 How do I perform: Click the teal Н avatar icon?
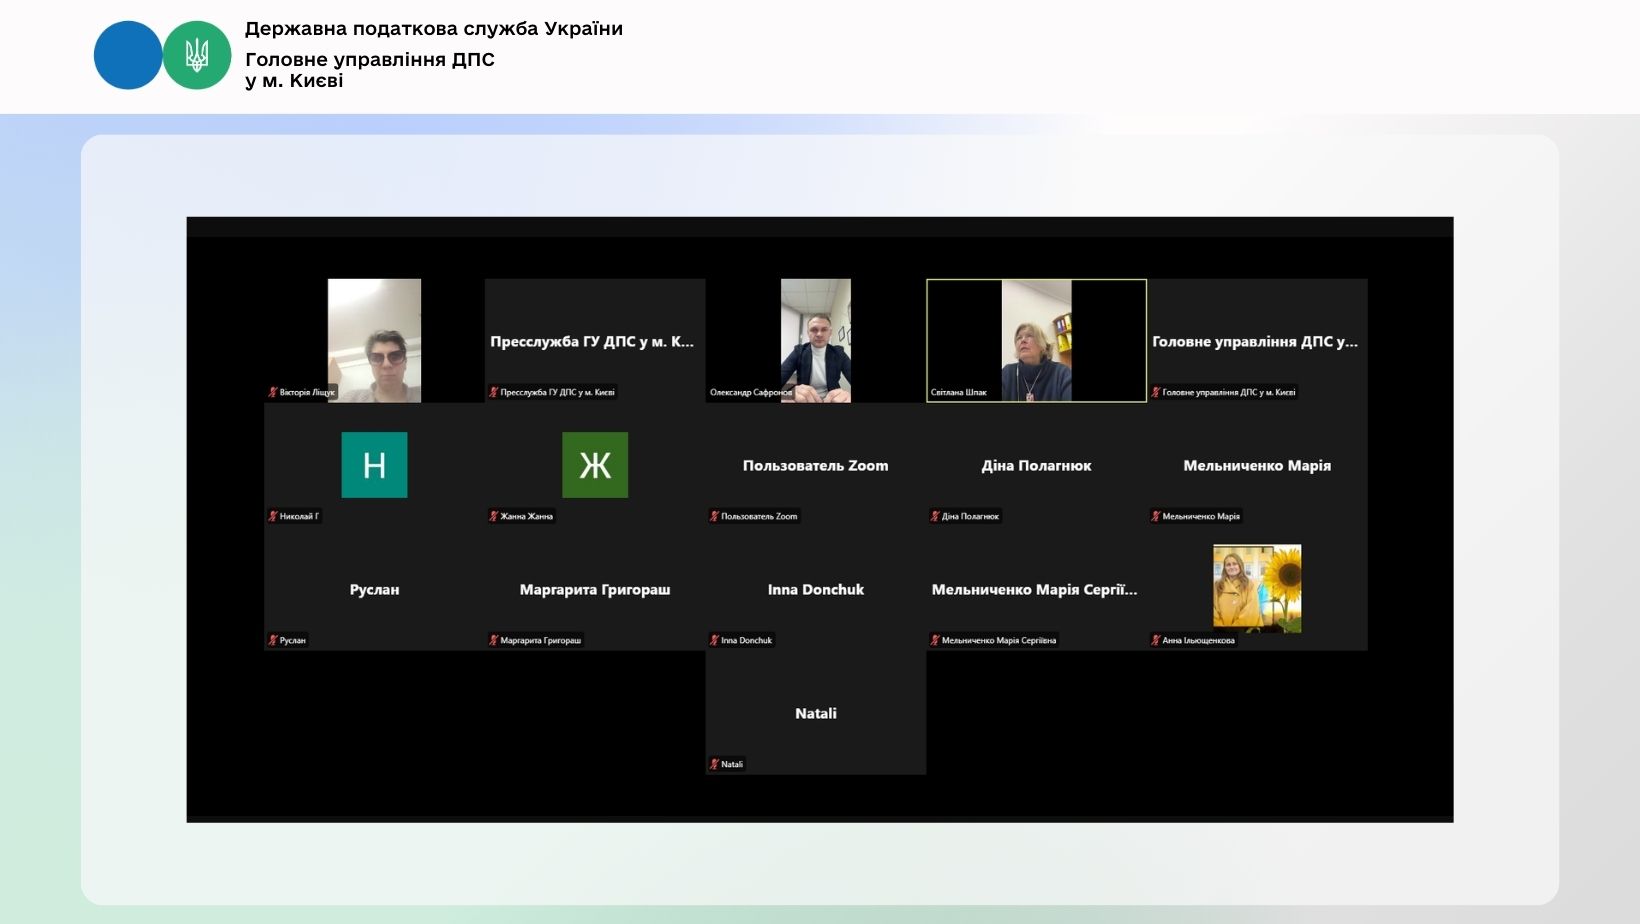[x=374, y=465]
